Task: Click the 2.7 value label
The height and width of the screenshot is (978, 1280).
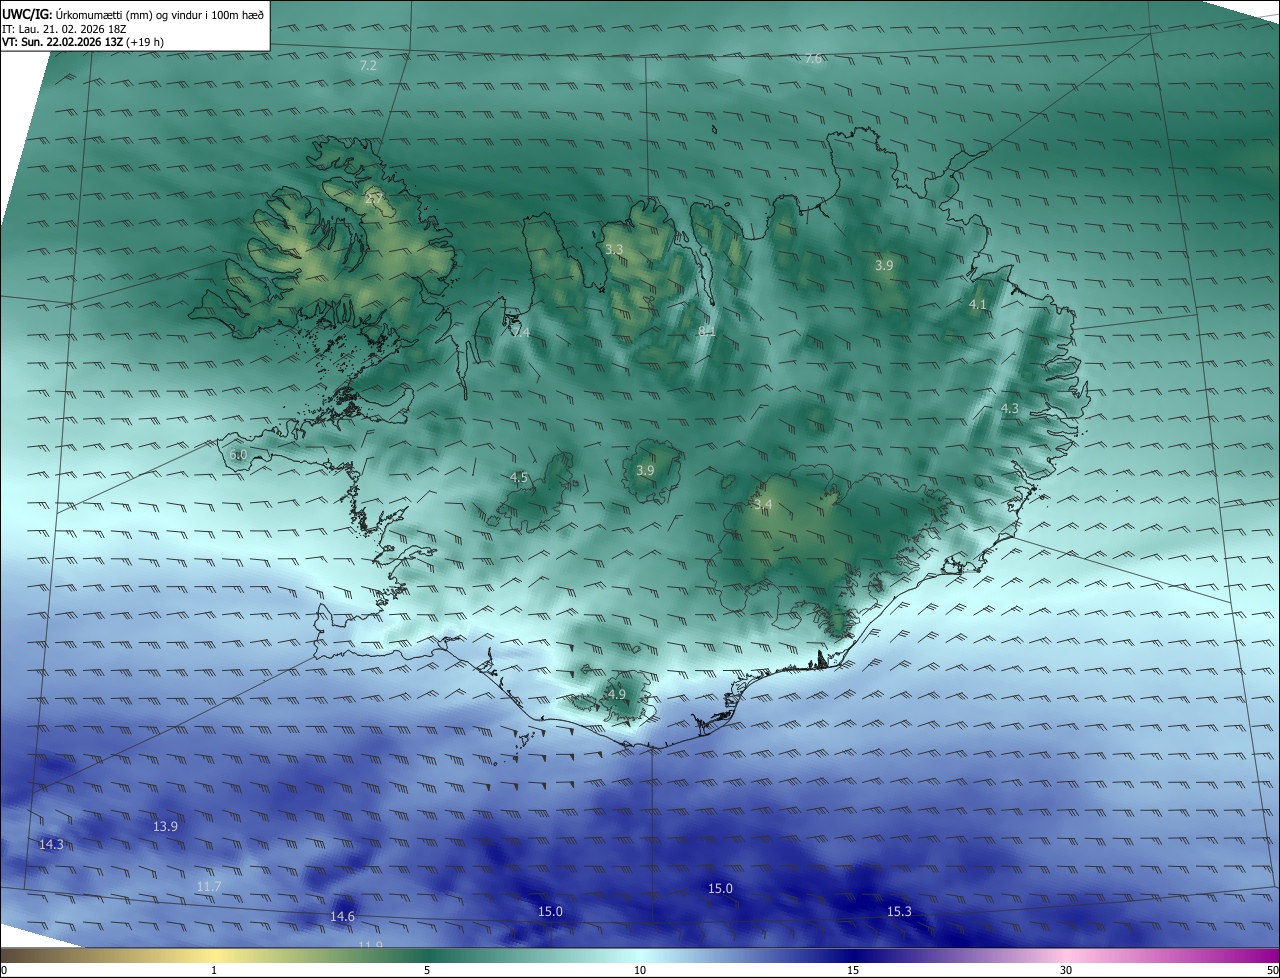Action: coord(376,198)
